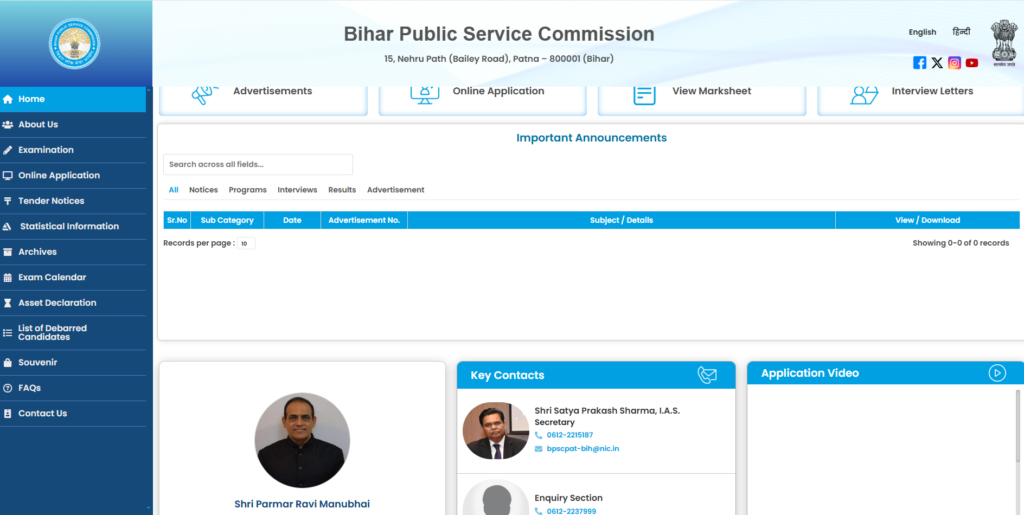This screenshot has height=515, width=1024.
Task: Open the YouTube channel icon
Action: 972,63
